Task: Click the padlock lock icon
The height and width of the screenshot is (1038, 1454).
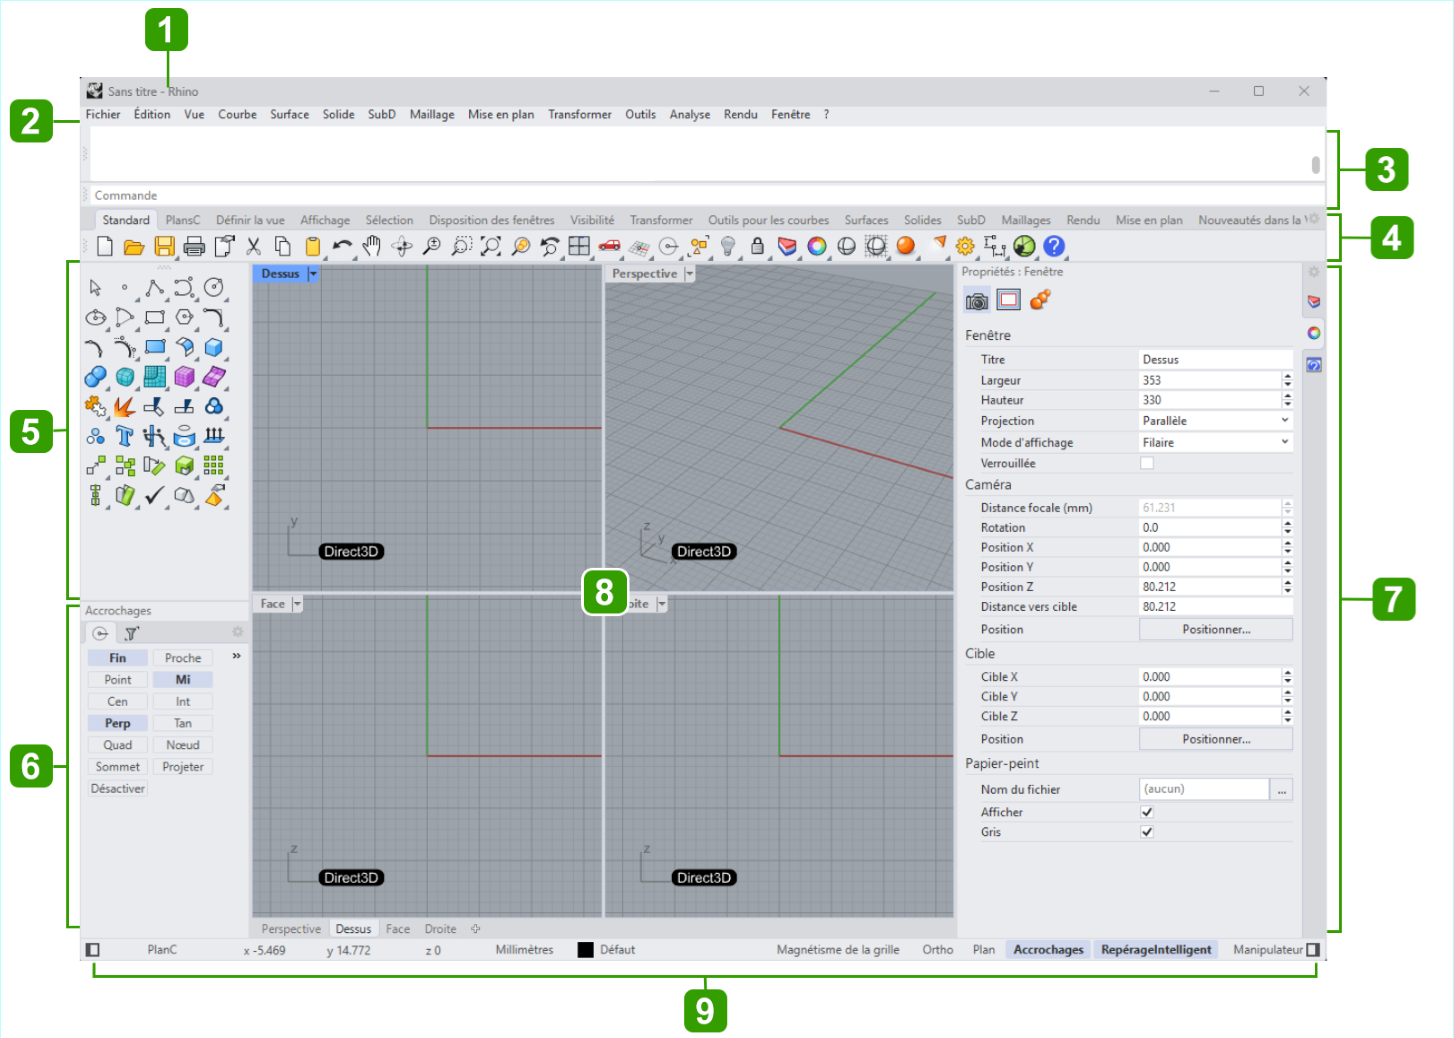Action: click(x=757, y=246)
